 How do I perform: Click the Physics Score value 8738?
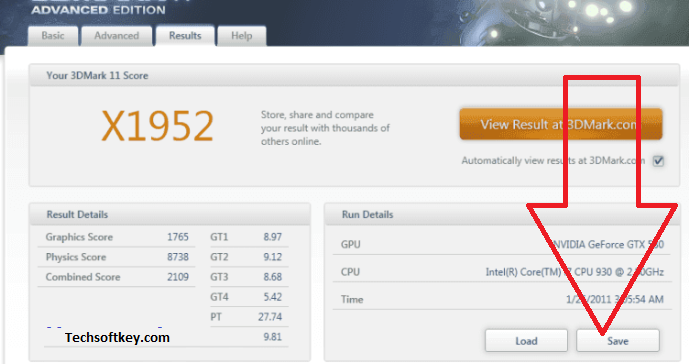tap(178, 257)
